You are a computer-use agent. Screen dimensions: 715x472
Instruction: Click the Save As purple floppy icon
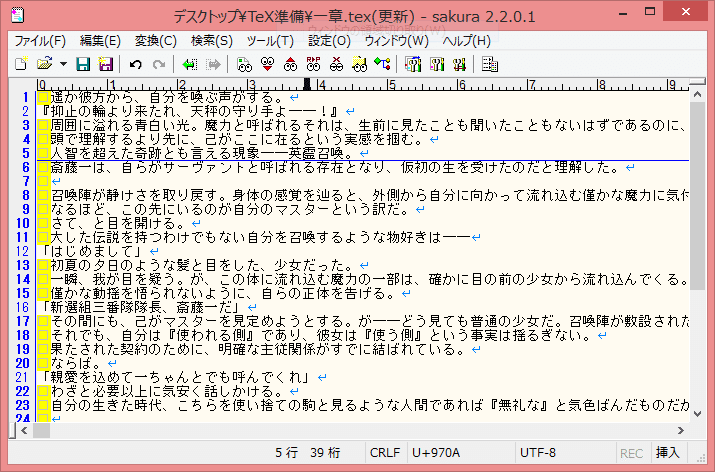click(106, 64)
